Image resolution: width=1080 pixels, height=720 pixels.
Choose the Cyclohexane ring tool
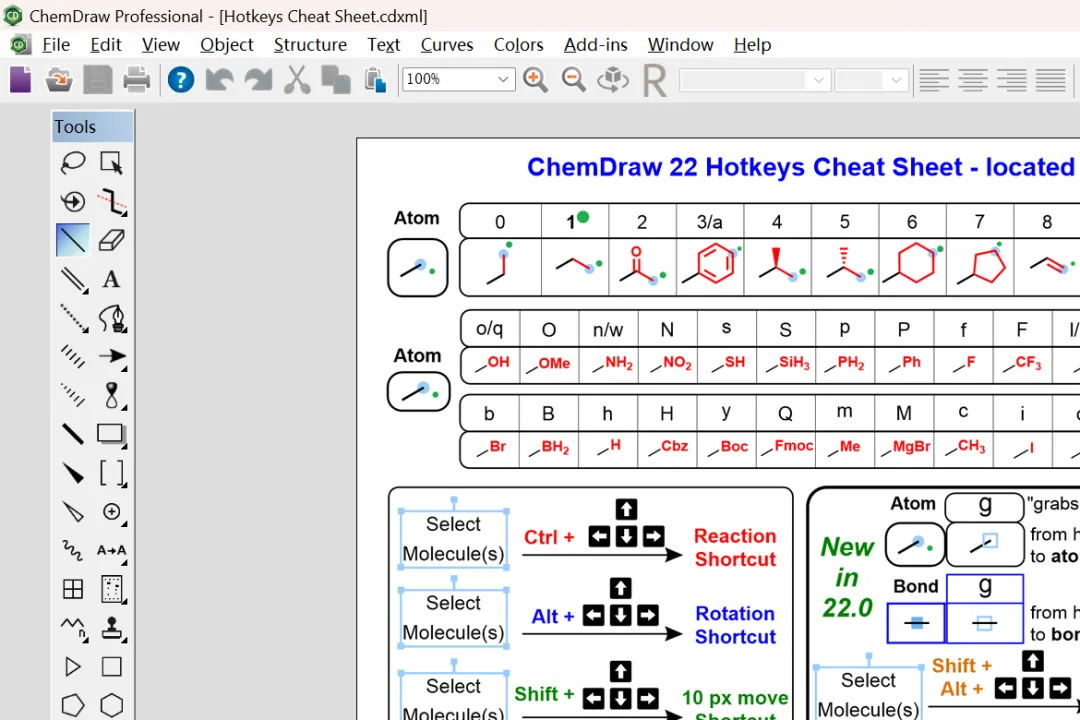point(111,705)
